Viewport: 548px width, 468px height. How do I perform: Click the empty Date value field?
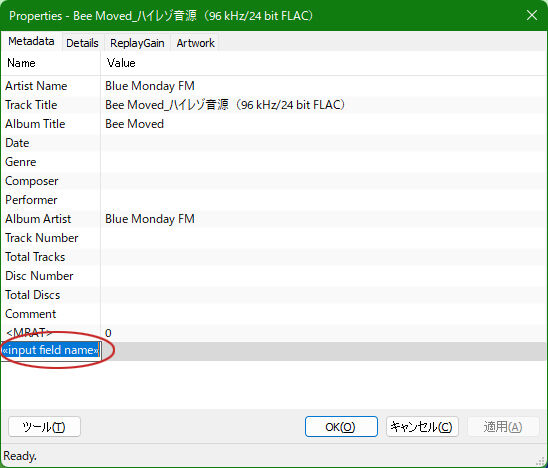323,143
